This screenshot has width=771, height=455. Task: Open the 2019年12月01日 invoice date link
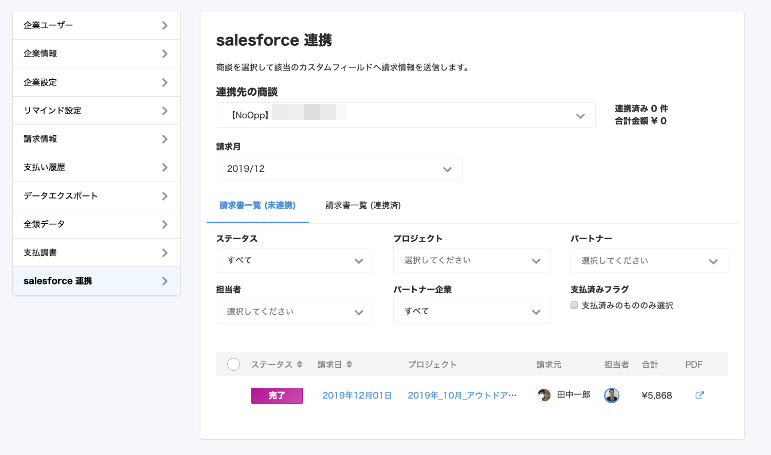357,395
